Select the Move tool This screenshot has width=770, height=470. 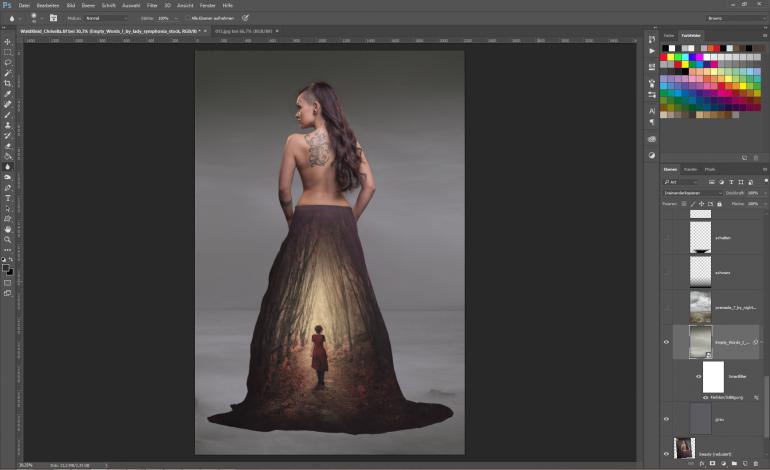7,42
